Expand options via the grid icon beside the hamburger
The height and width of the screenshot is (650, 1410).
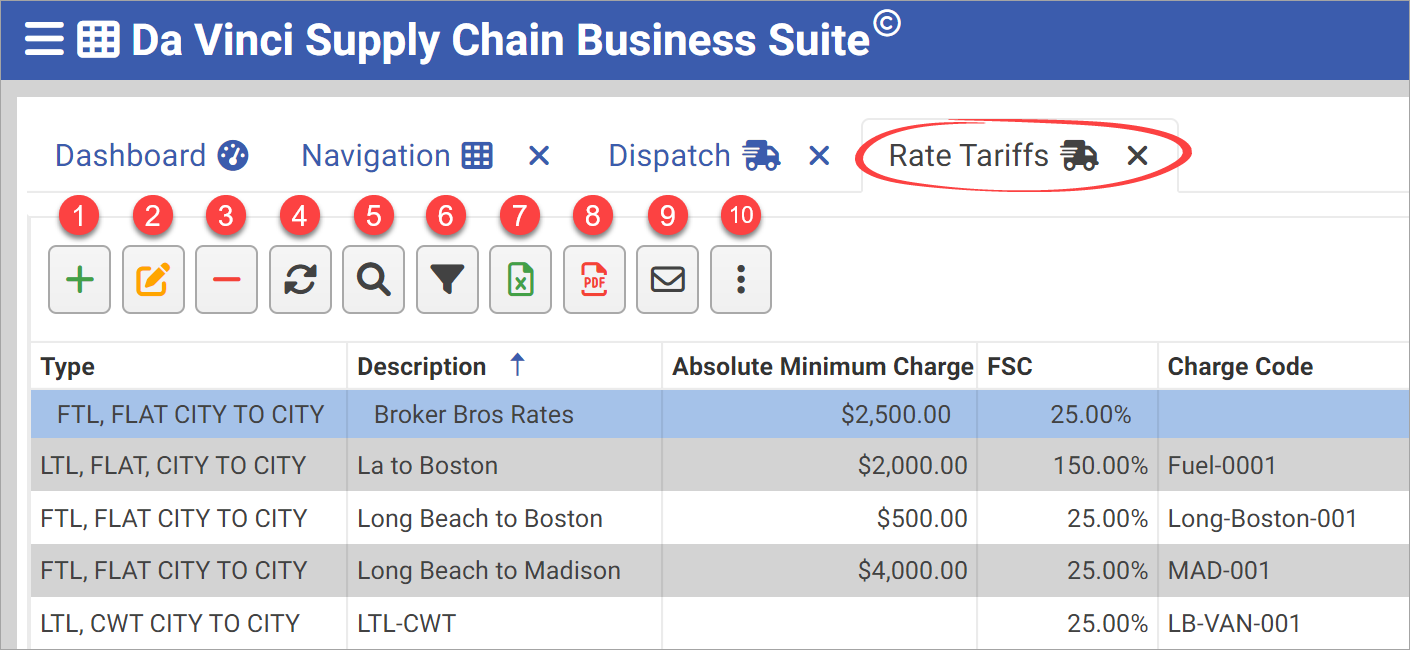[x=97, y=39]
